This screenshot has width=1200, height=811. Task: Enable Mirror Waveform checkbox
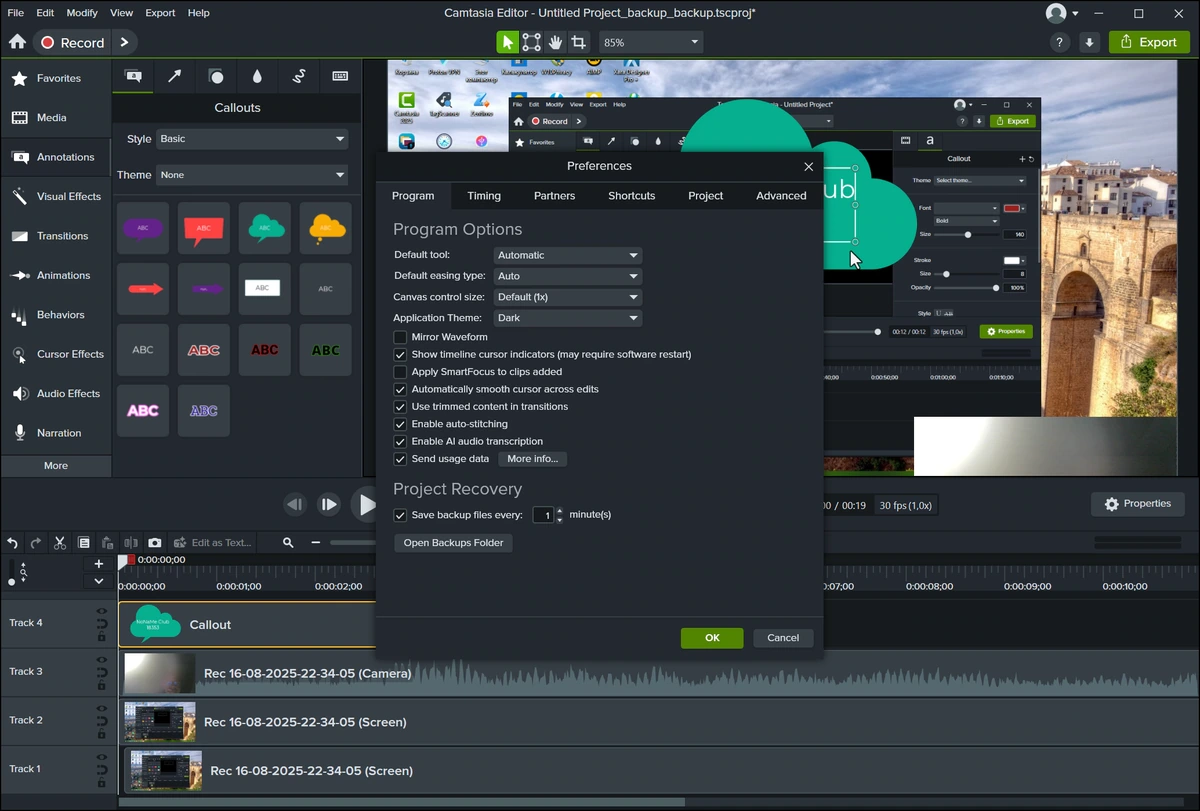400,337
